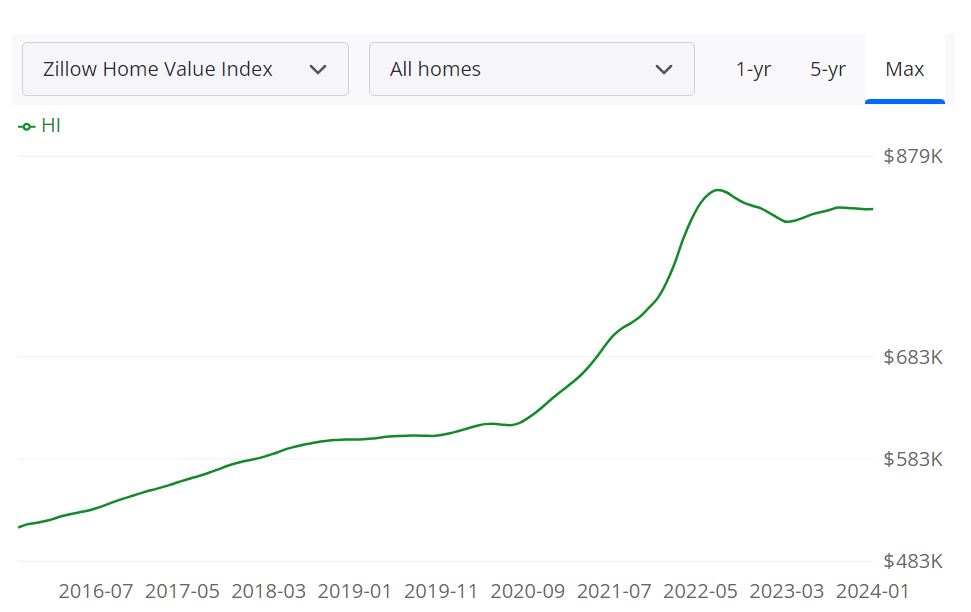Click the $683K axis label
This screenshot has height=612, width=971.
coord(913,357)
